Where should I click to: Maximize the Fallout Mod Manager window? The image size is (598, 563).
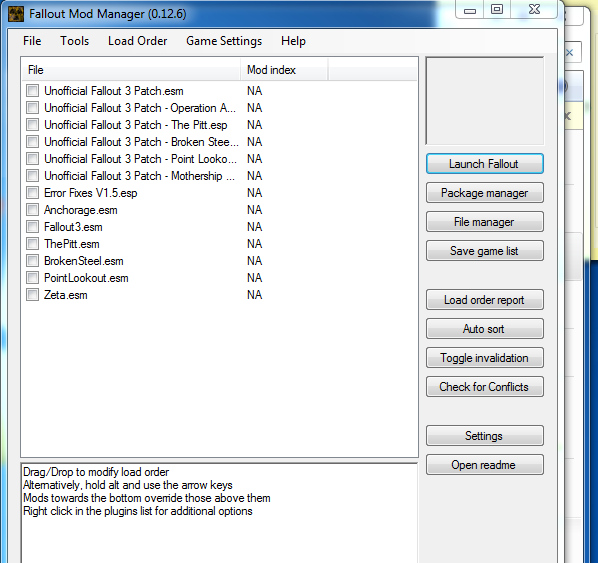pos(497,9)
